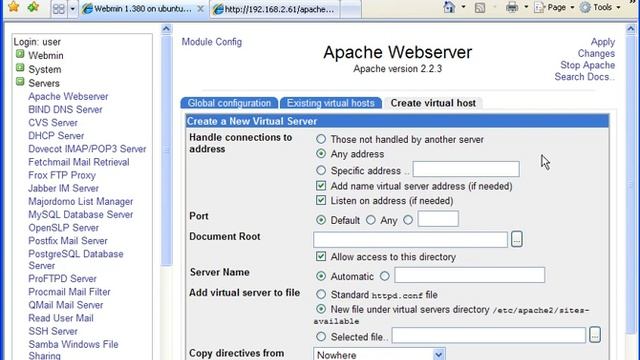
Task: Open the Home button dropdown arrow
Action: (x=463, y=7)
